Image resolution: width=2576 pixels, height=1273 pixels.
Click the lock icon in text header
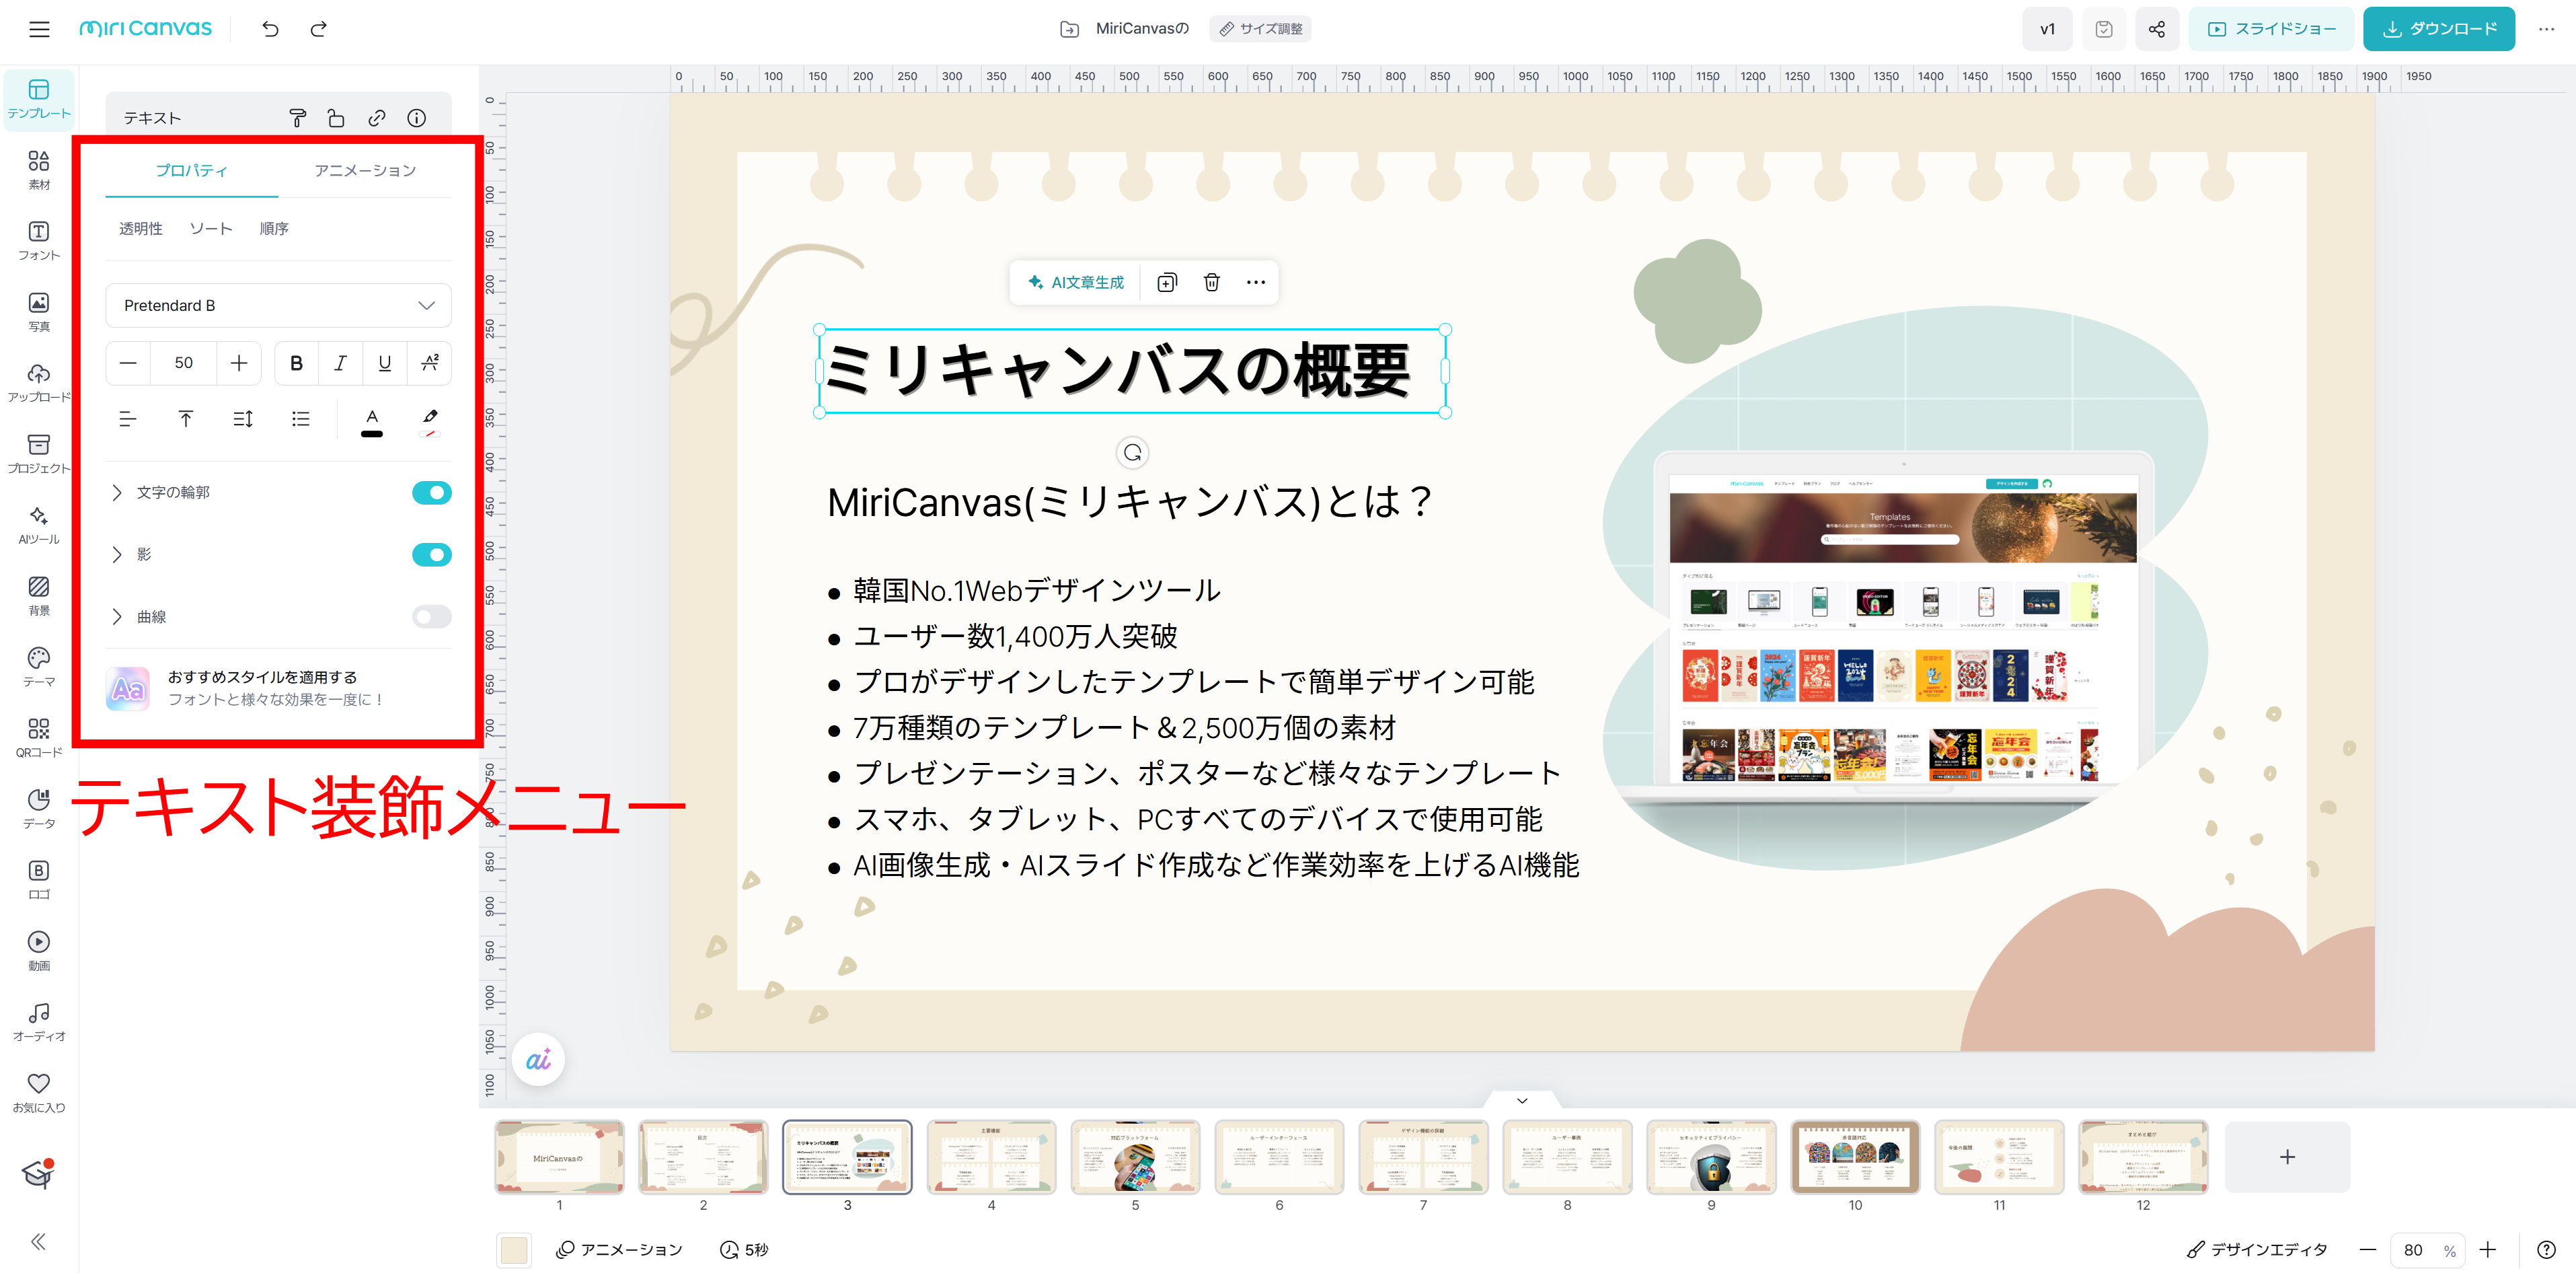click(336, 118)
